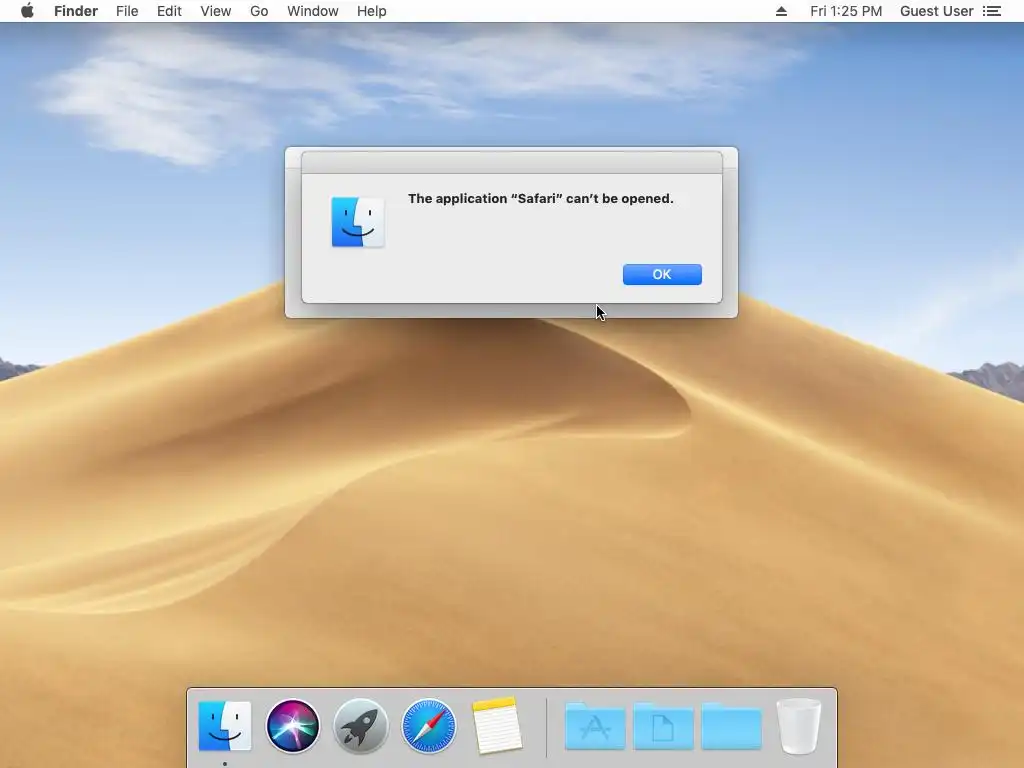The width and height of the screenshot is (1024, 768).
Task: Open the Finder application menu
Action: 76,11
